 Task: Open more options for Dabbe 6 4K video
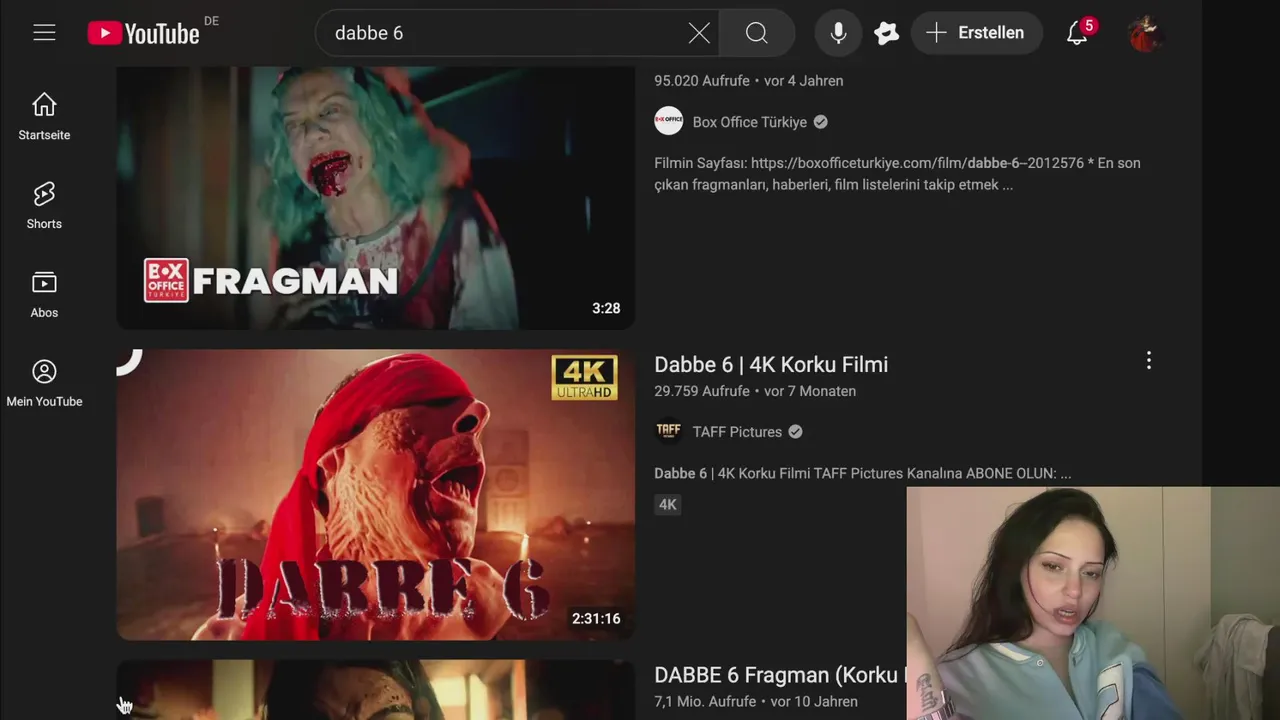[x=1149, y=360]
